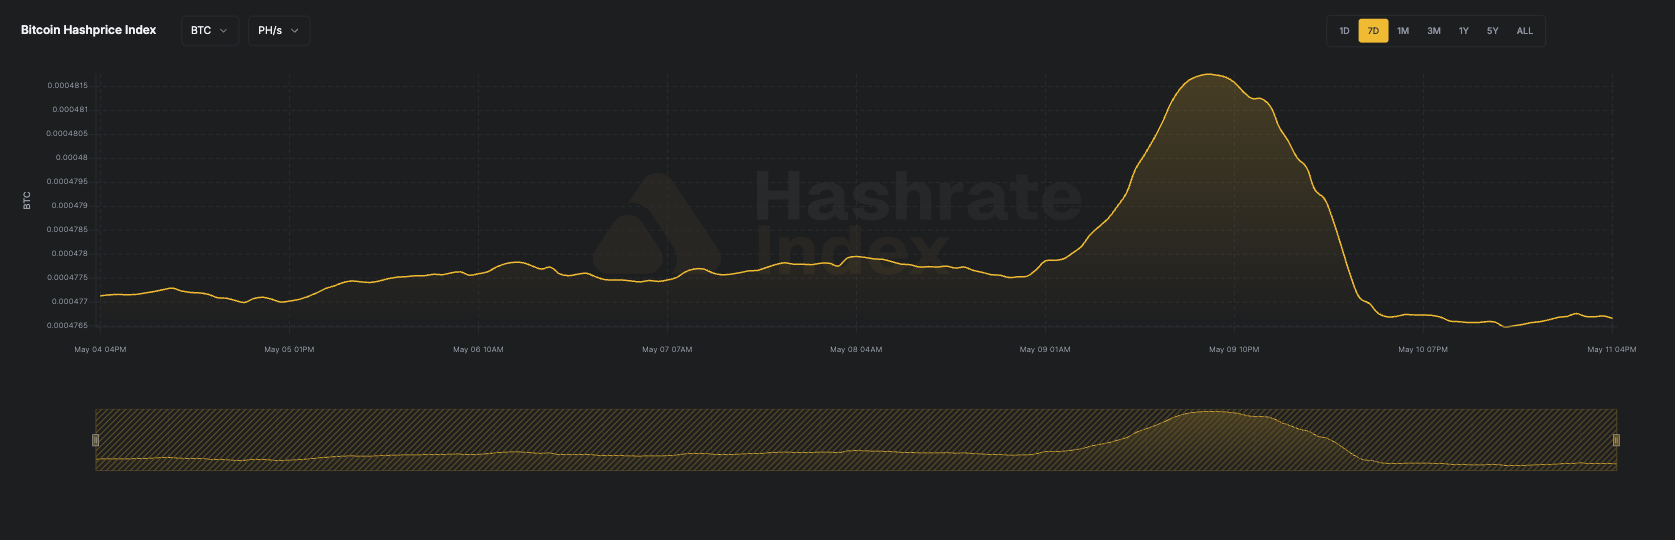Click the right range slider handle

[1616, 440]
